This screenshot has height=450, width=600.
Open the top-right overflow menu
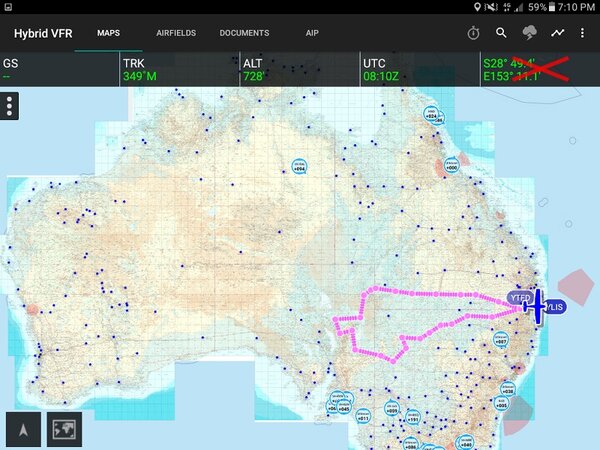(x=583, y=33)
